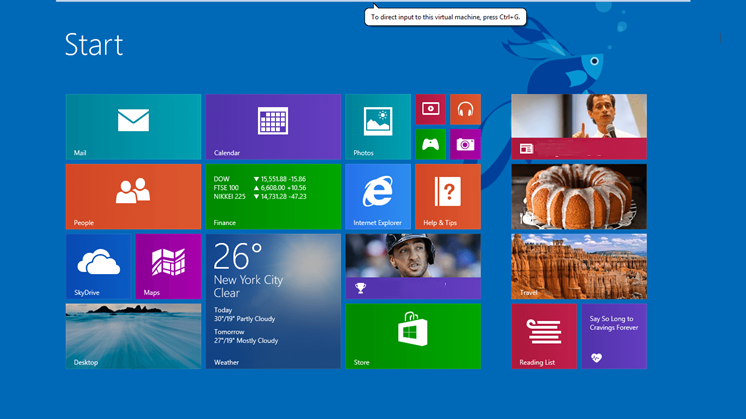Open the News tile with speaker photo
The height and width of the screenshot is (419, 746).
click(579, 127)
